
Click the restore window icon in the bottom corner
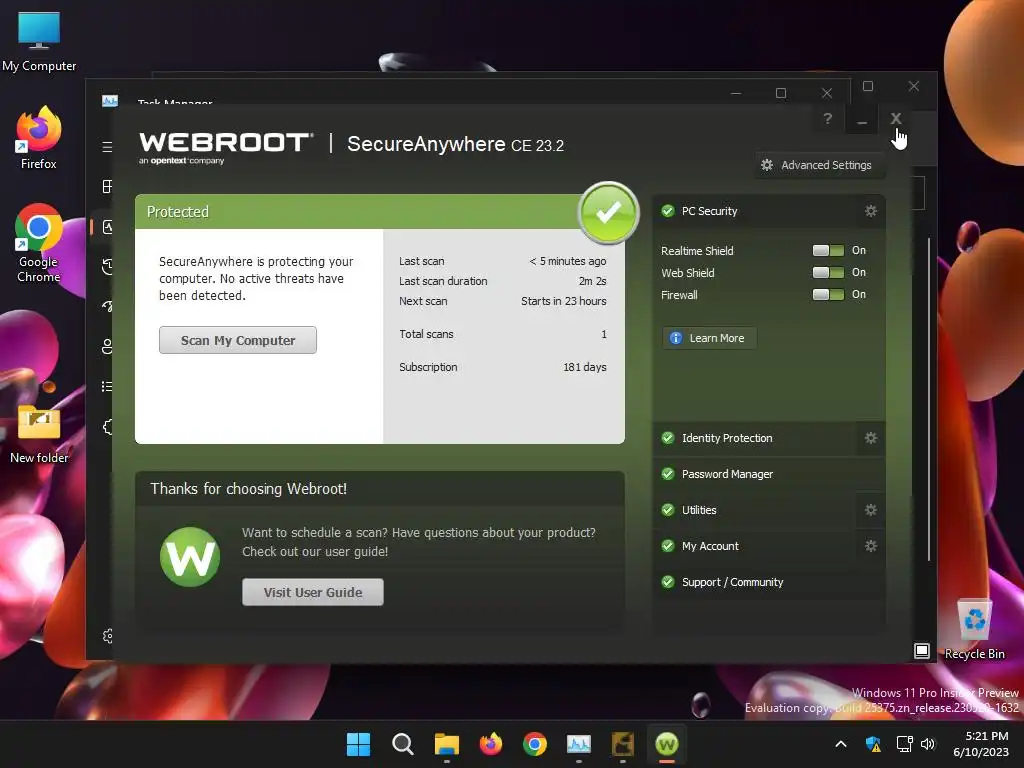(921, 650)
